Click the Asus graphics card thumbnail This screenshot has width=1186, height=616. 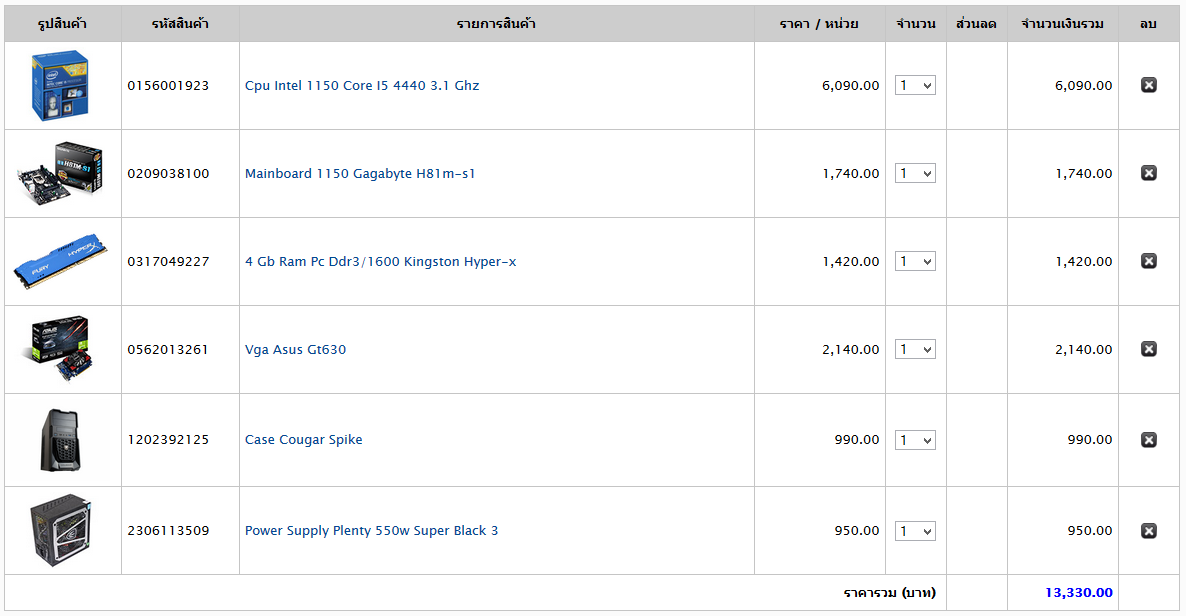coord(62,350)
